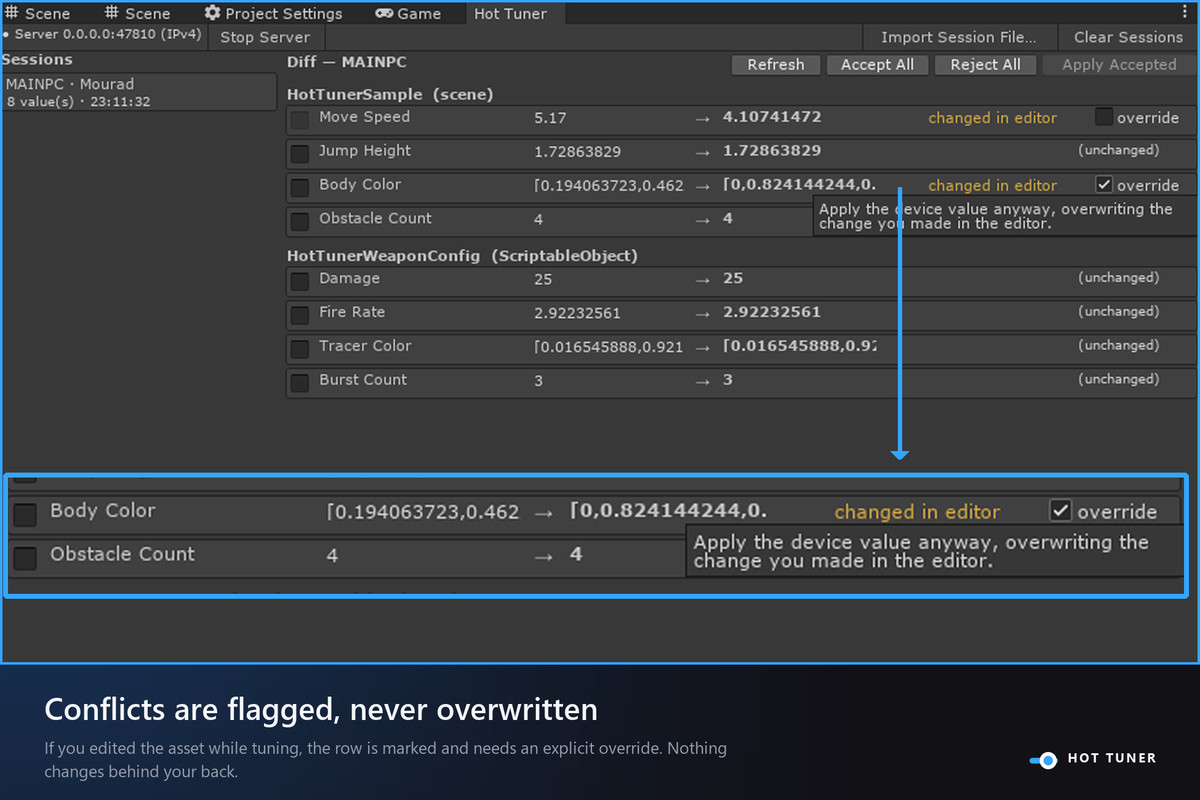Viewport: 1200px width, 800px height.
Task: Click Move Speed's old value 5.17
Action: (x=550, y=118)
